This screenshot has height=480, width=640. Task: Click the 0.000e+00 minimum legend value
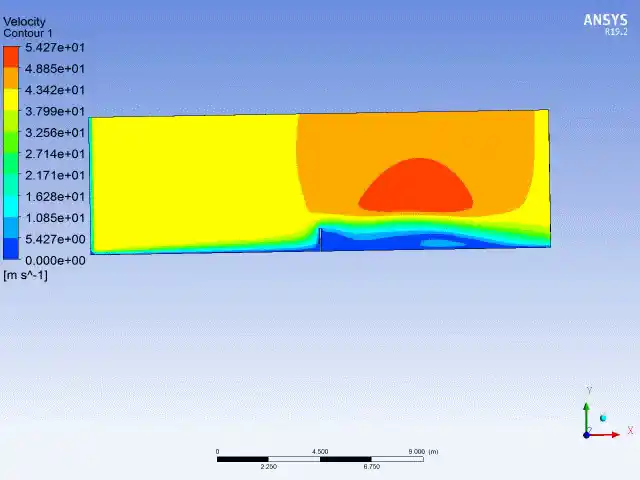click(x=55, y=260)
